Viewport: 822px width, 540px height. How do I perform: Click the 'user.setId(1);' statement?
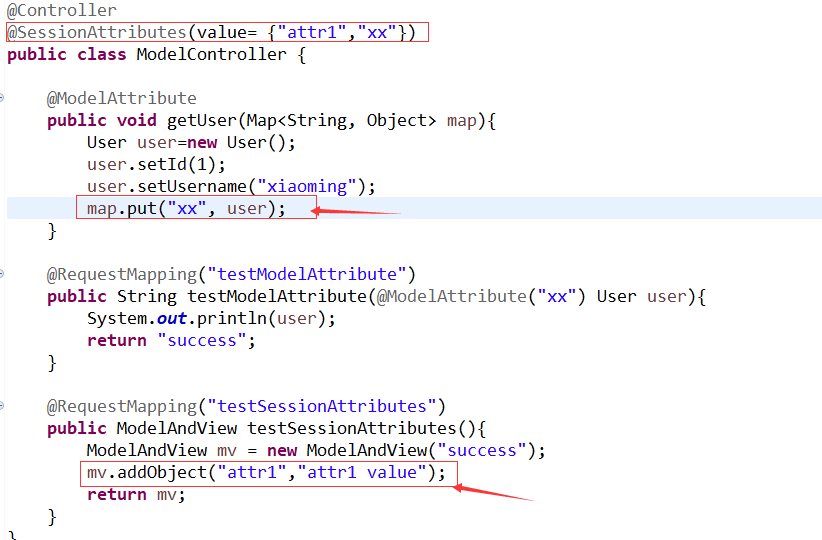156,165
